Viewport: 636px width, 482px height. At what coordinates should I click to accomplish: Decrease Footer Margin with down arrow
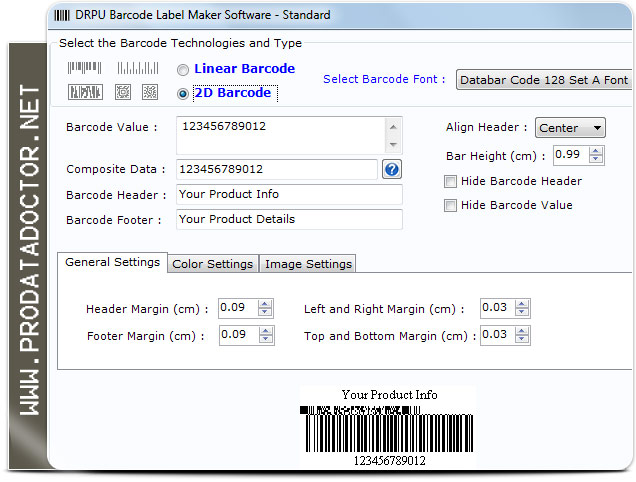tap(265, 340)
